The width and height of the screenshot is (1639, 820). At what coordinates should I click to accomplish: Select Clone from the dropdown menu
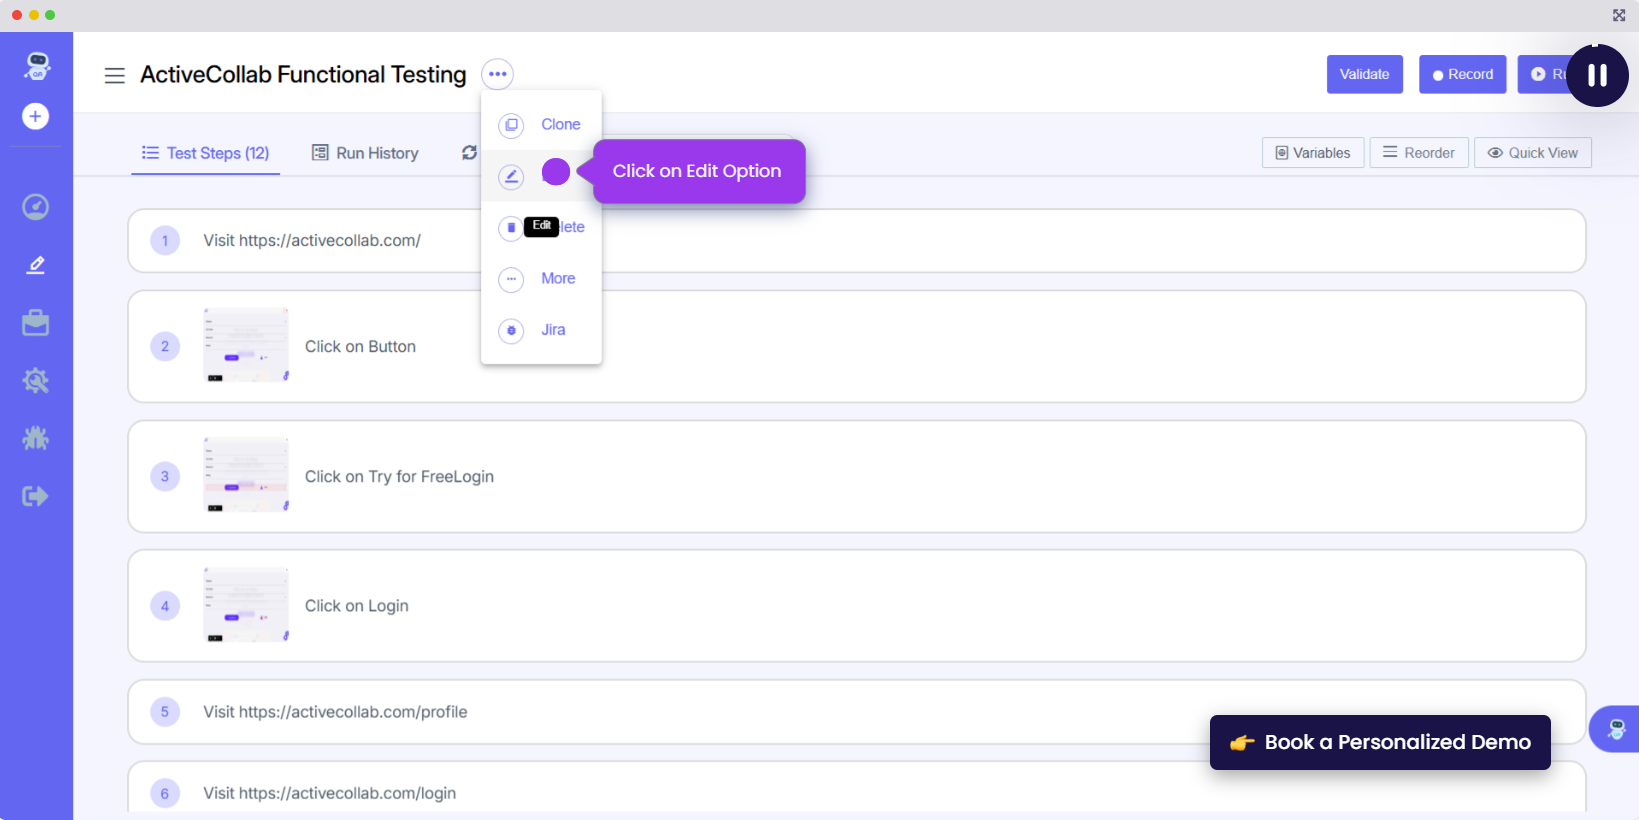(x=560, y=125)
